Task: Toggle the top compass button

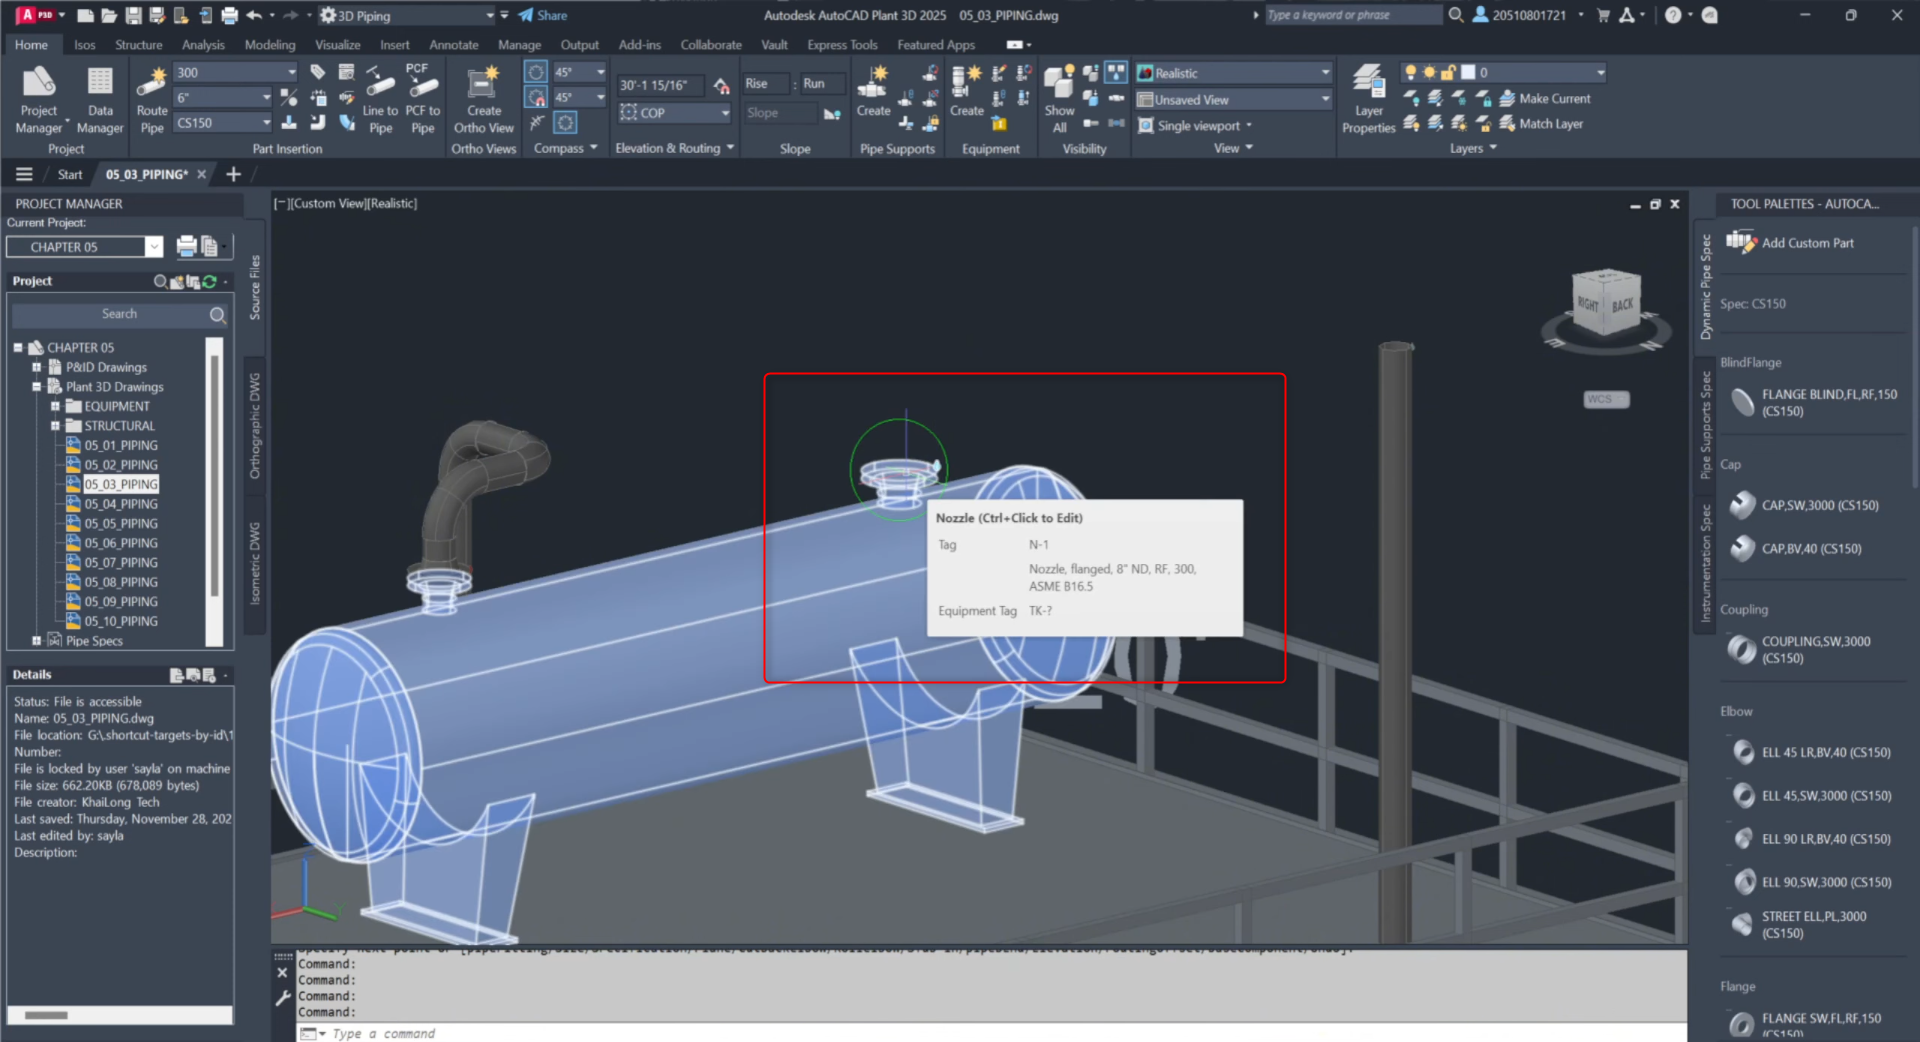Action: 536,72
